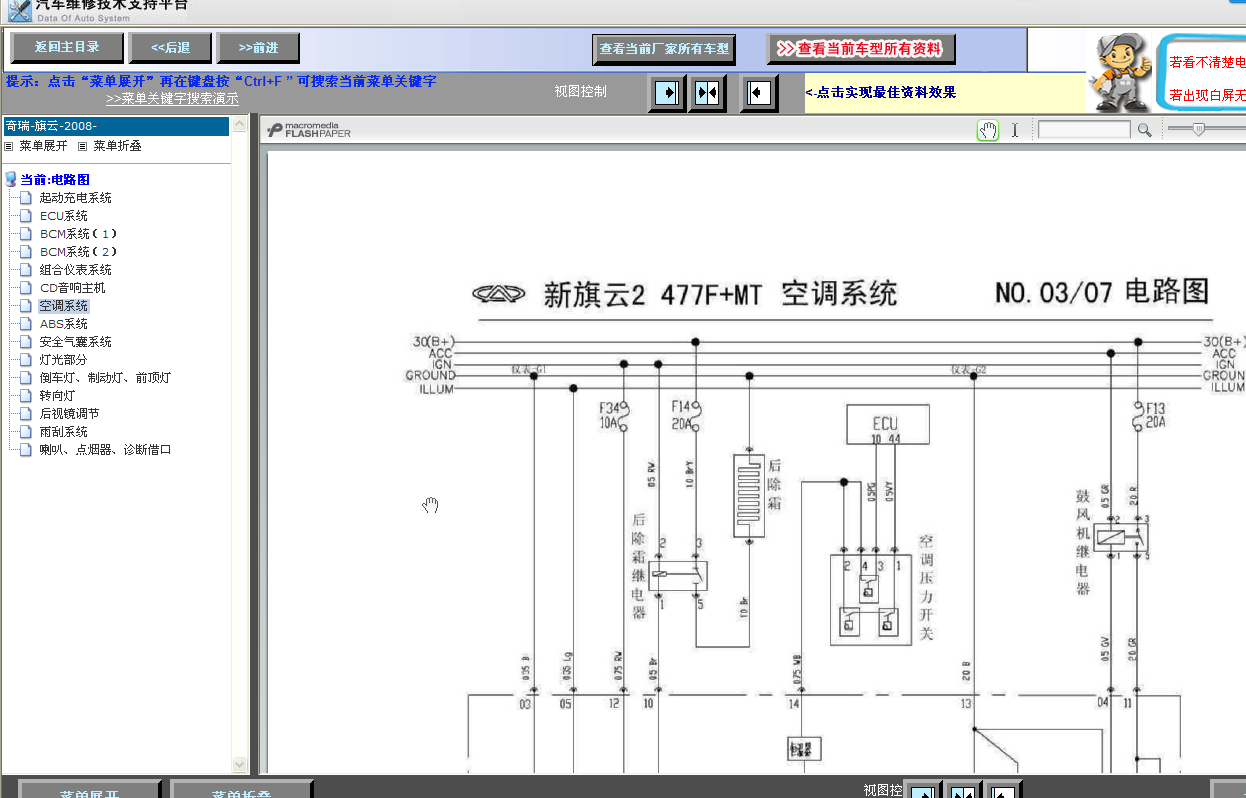Viewport: 1246px width, 798px height.
Task: Click the F13 20A fuse label
Action: click(1156, 415)
